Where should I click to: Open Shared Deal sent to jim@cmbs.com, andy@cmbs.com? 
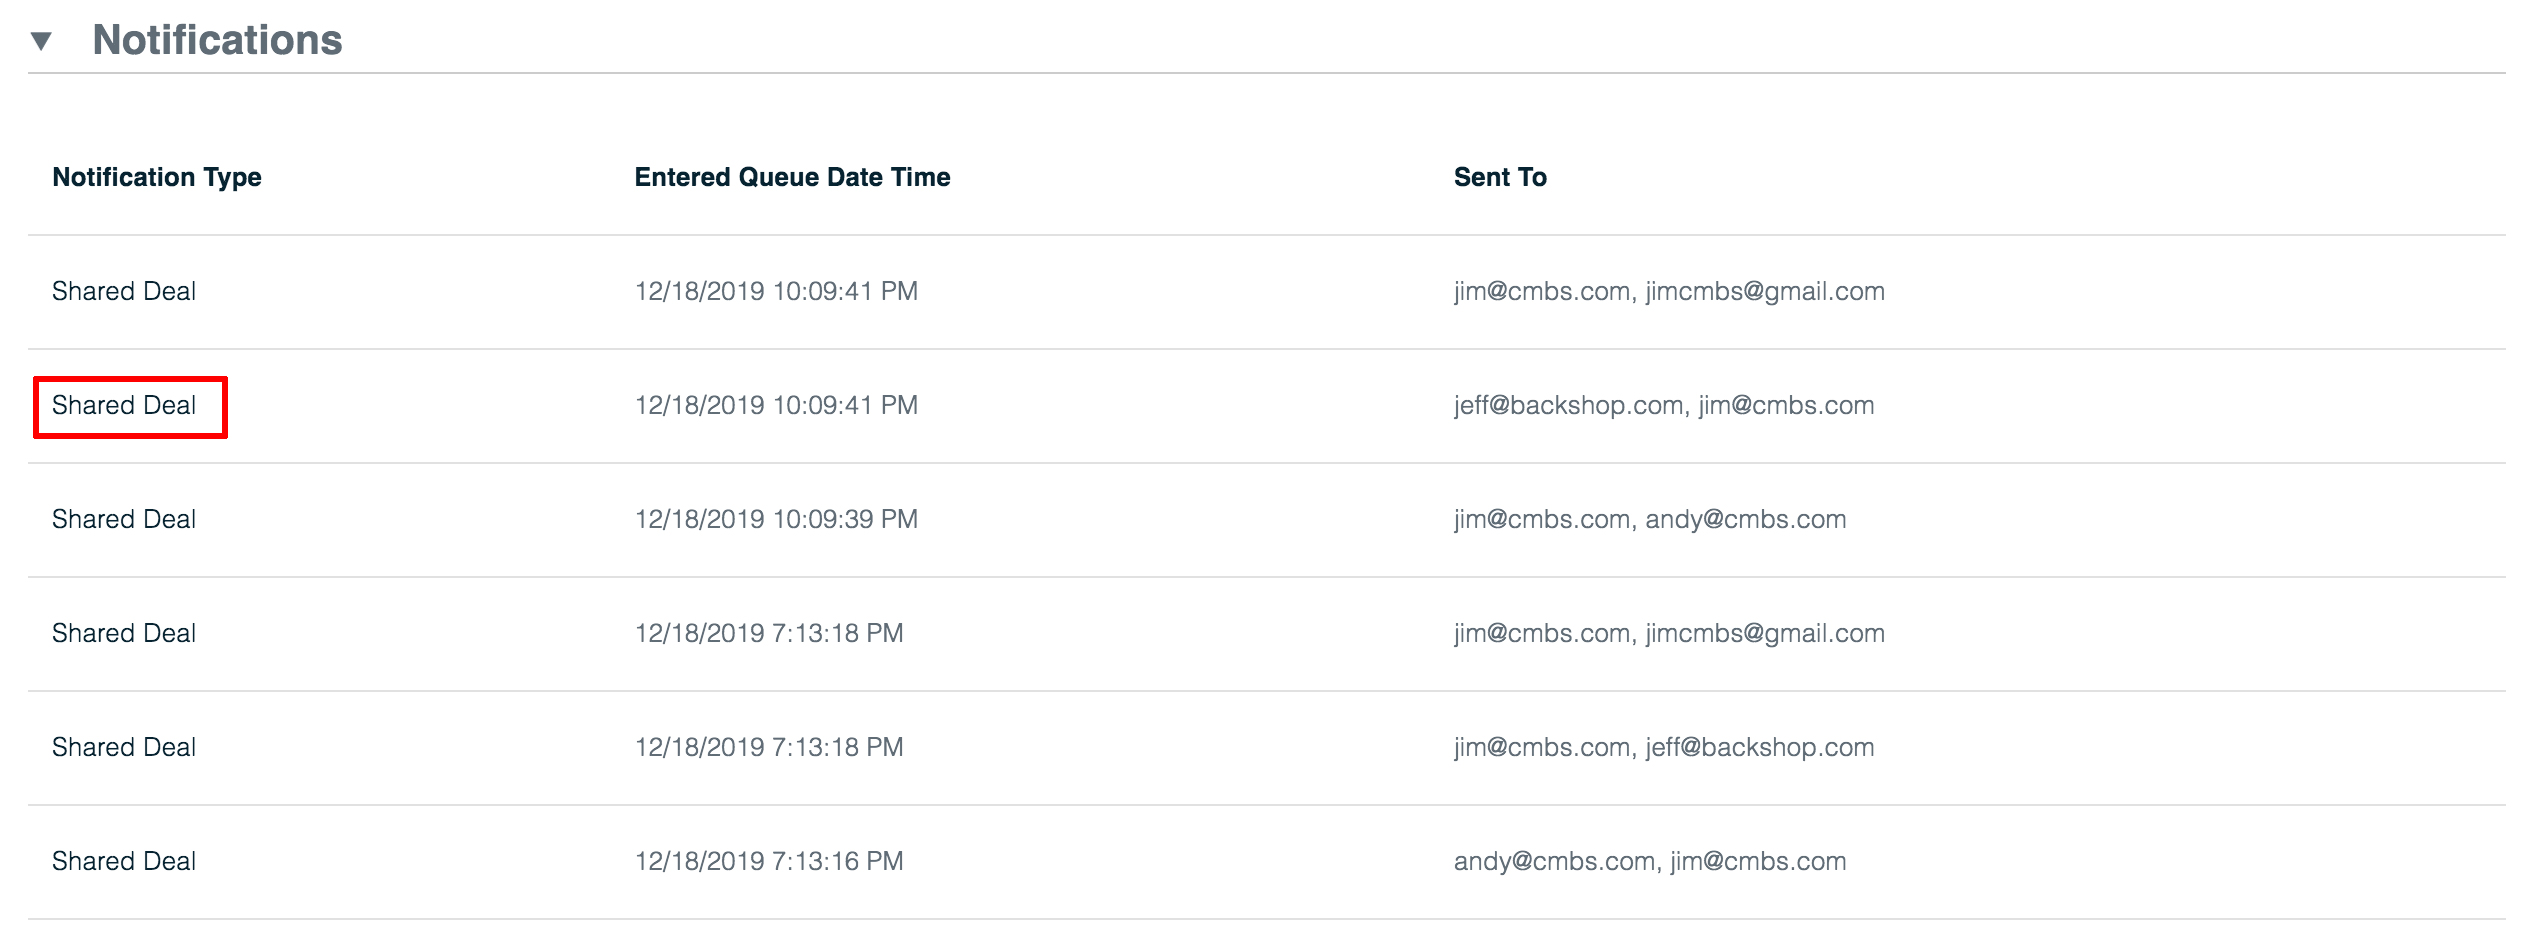tap(124, 519)
